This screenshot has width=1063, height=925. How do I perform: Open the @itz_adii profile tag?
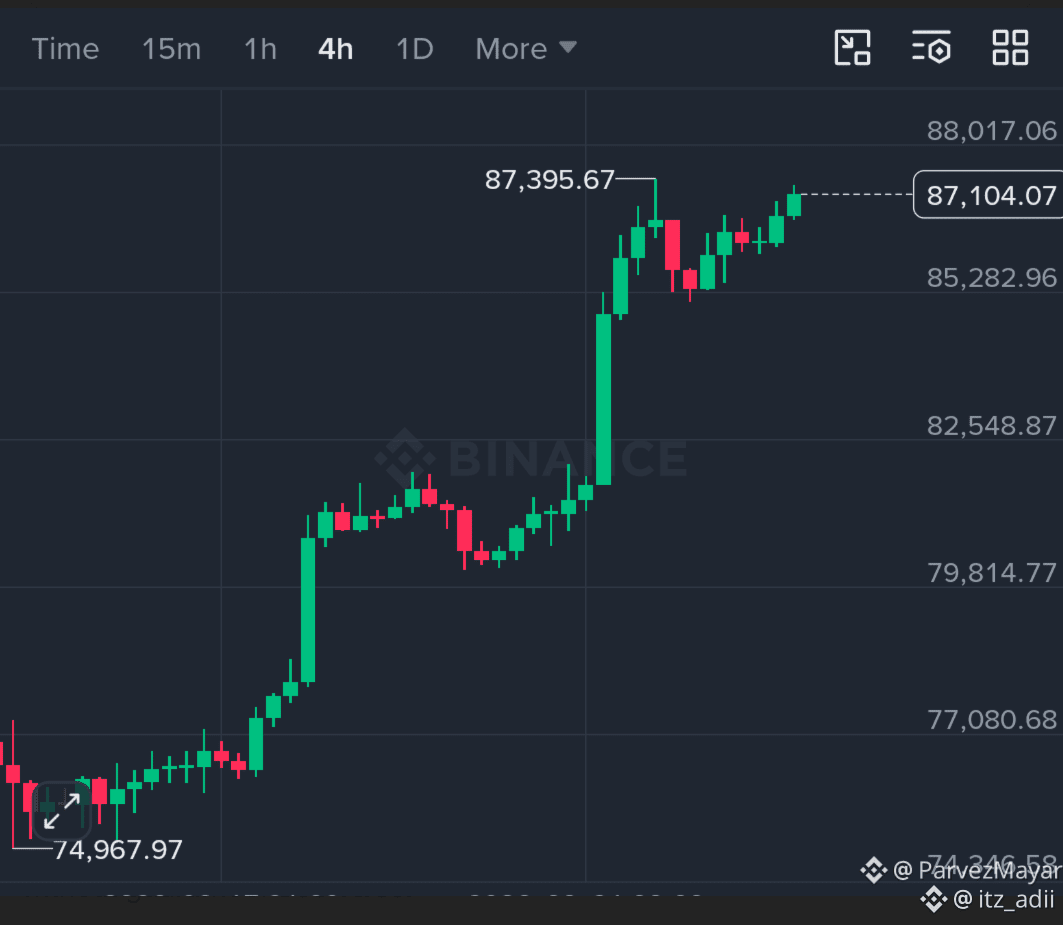tap(1003, 899)
